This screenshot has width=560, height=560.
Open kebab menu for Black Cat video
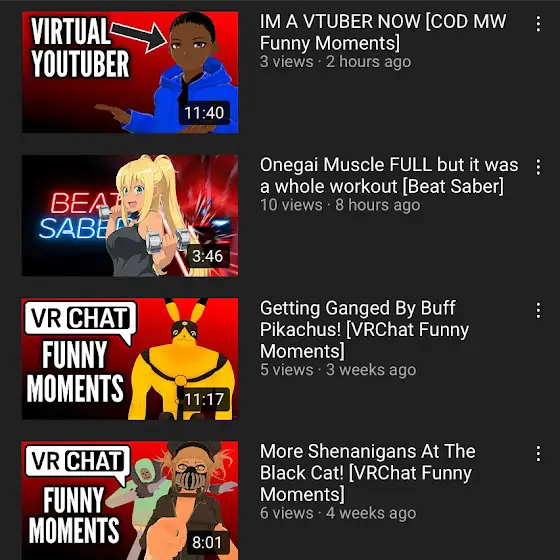point(538,454)
